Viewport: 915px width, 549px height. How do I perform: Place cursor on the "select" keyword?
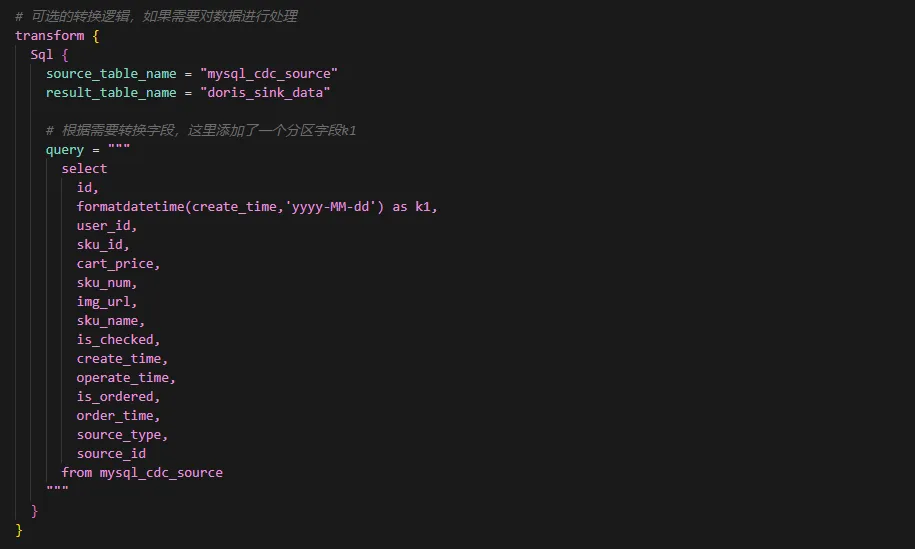coord(84,169)
